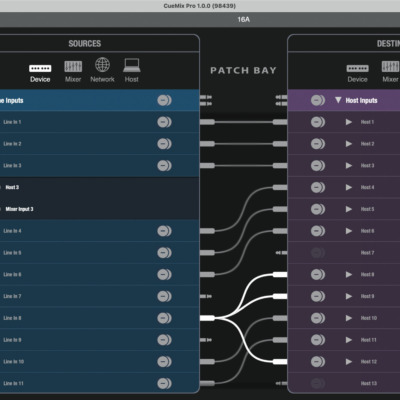This screenshot has height=400, width=400.
Task: Click the Host 1 input plug connector
Action: 280,122
